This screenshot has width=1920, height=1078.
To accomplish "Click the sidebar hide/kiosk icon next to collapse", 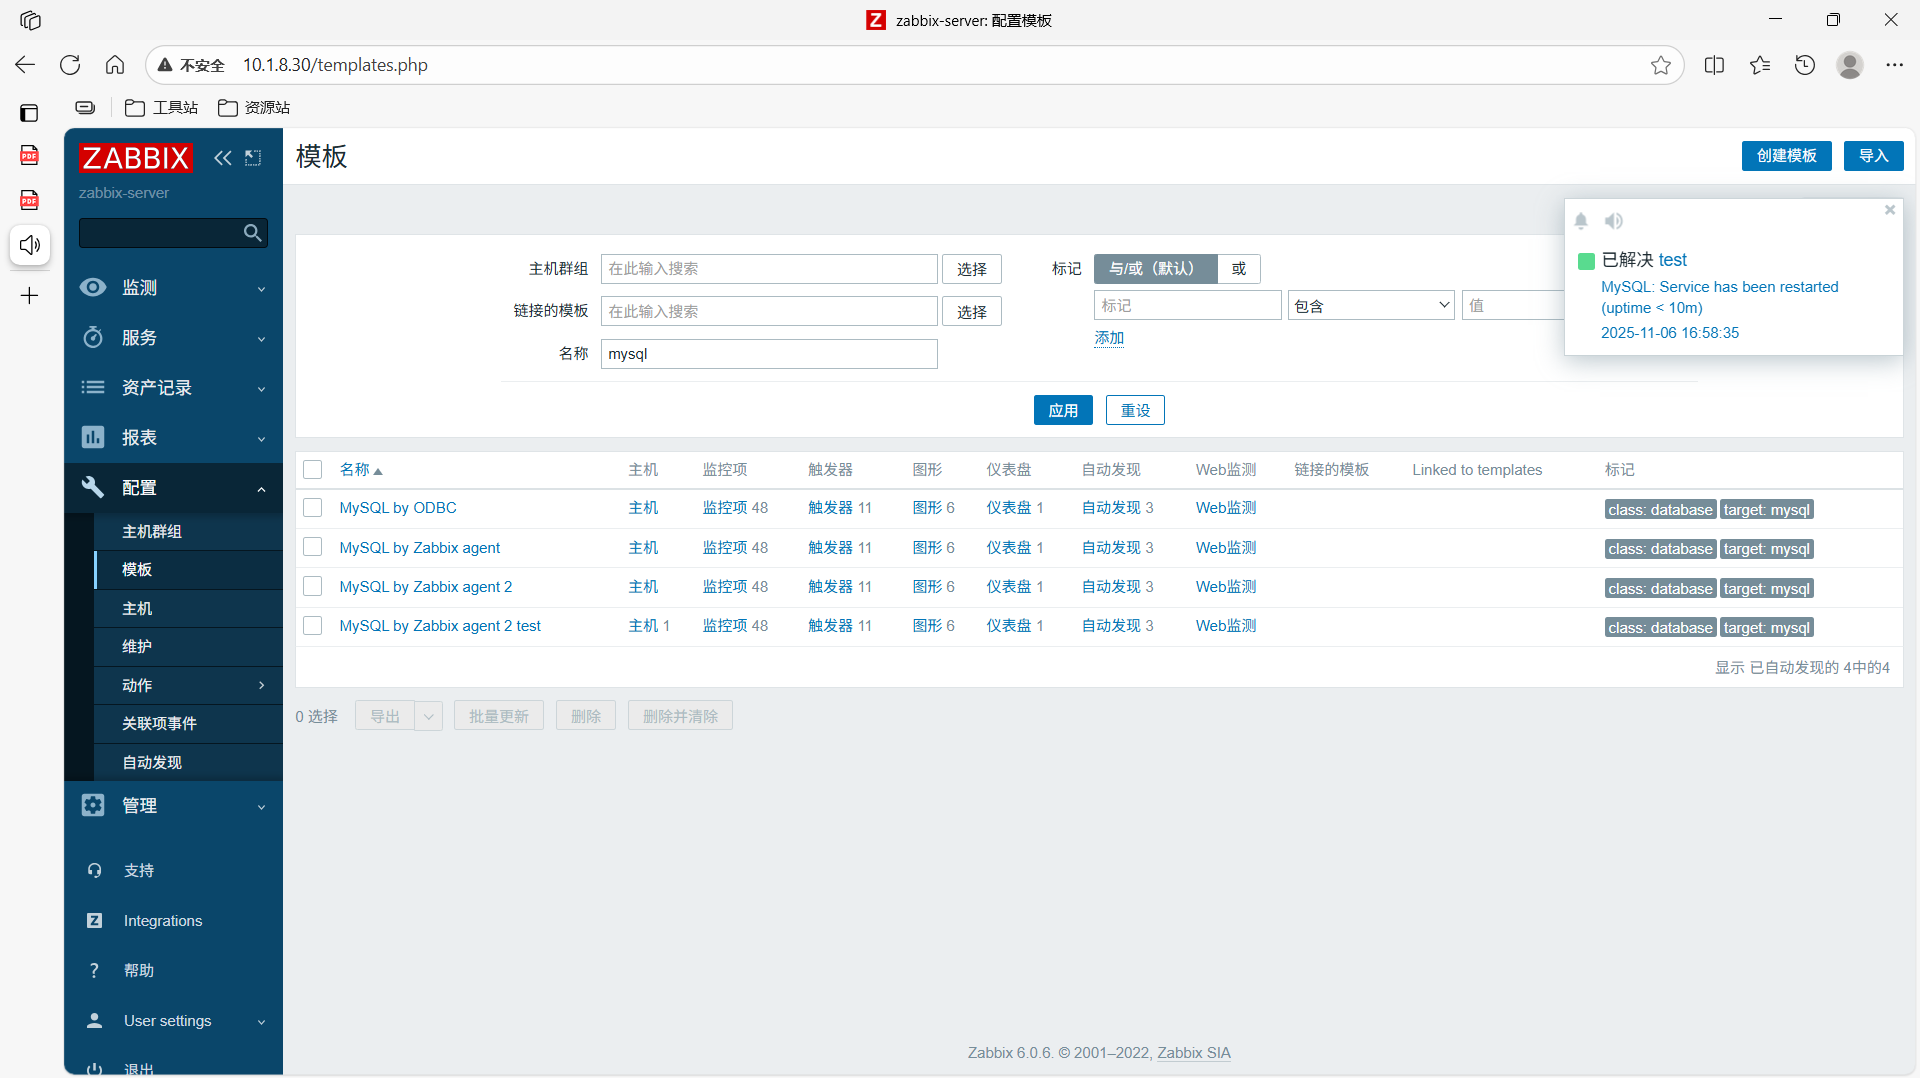I will tap(253, 158).
